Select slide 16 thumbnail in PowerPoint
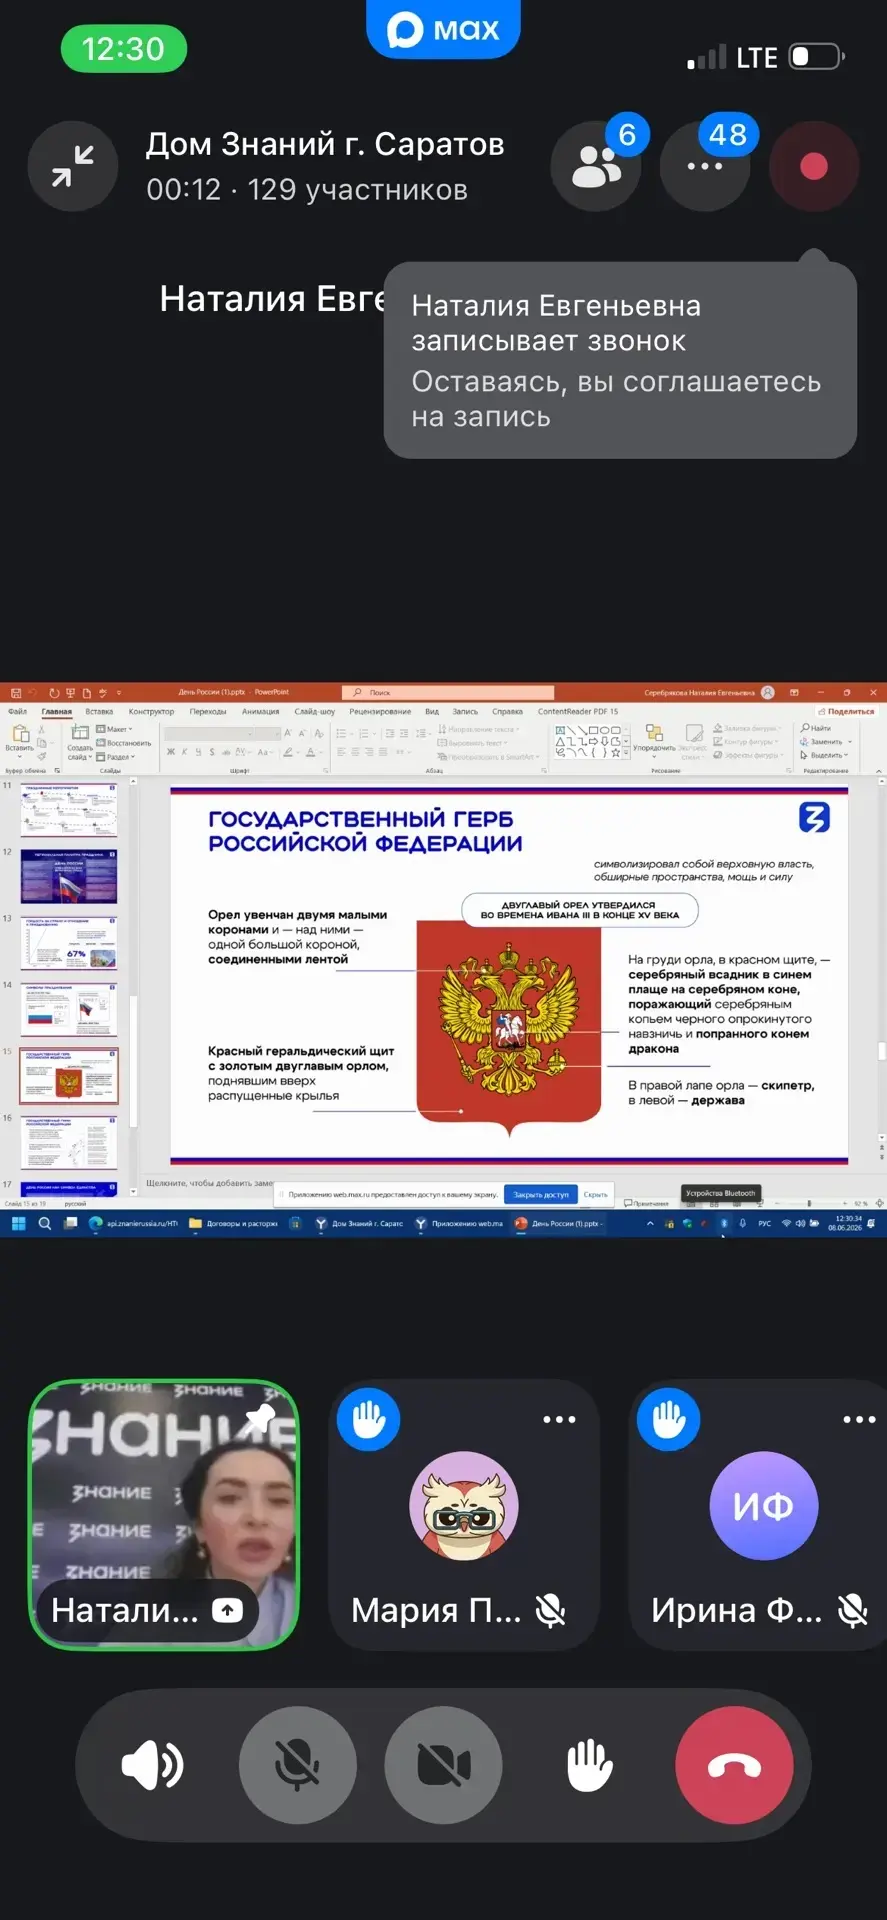Viewport: 887px width, 1920px height. [x=69, y=1143]
